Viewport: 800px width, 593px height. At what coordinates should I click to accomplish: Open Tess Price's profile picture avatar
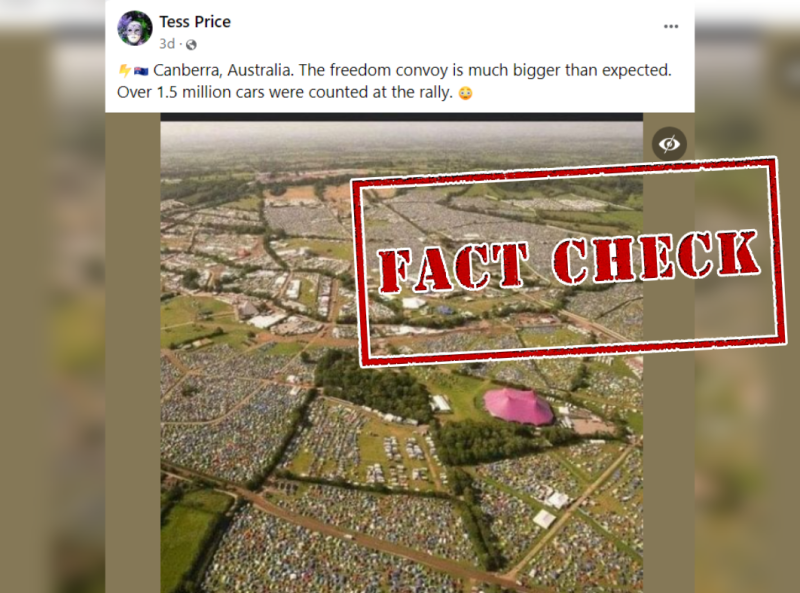coord(135,29)
